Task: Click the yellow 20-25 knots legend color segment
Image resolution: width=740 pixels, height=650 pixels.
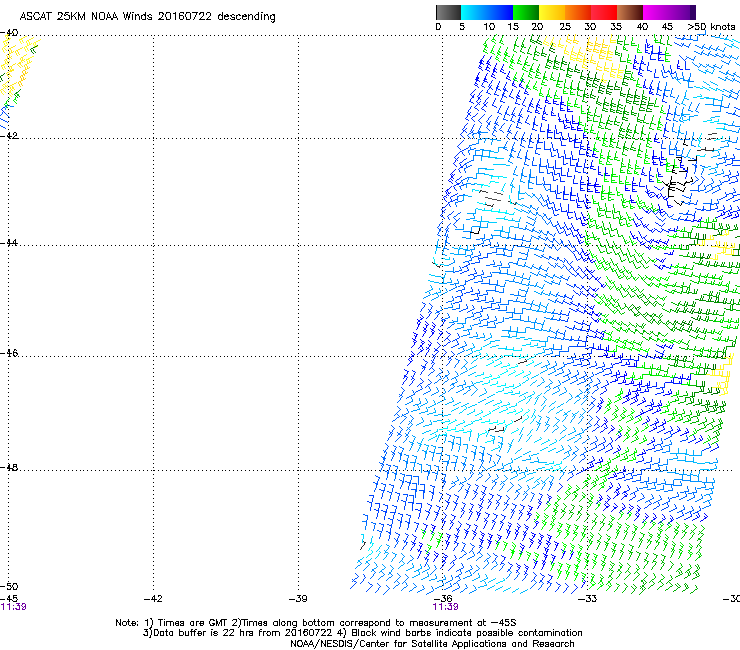Action: (x=552, y=12)
